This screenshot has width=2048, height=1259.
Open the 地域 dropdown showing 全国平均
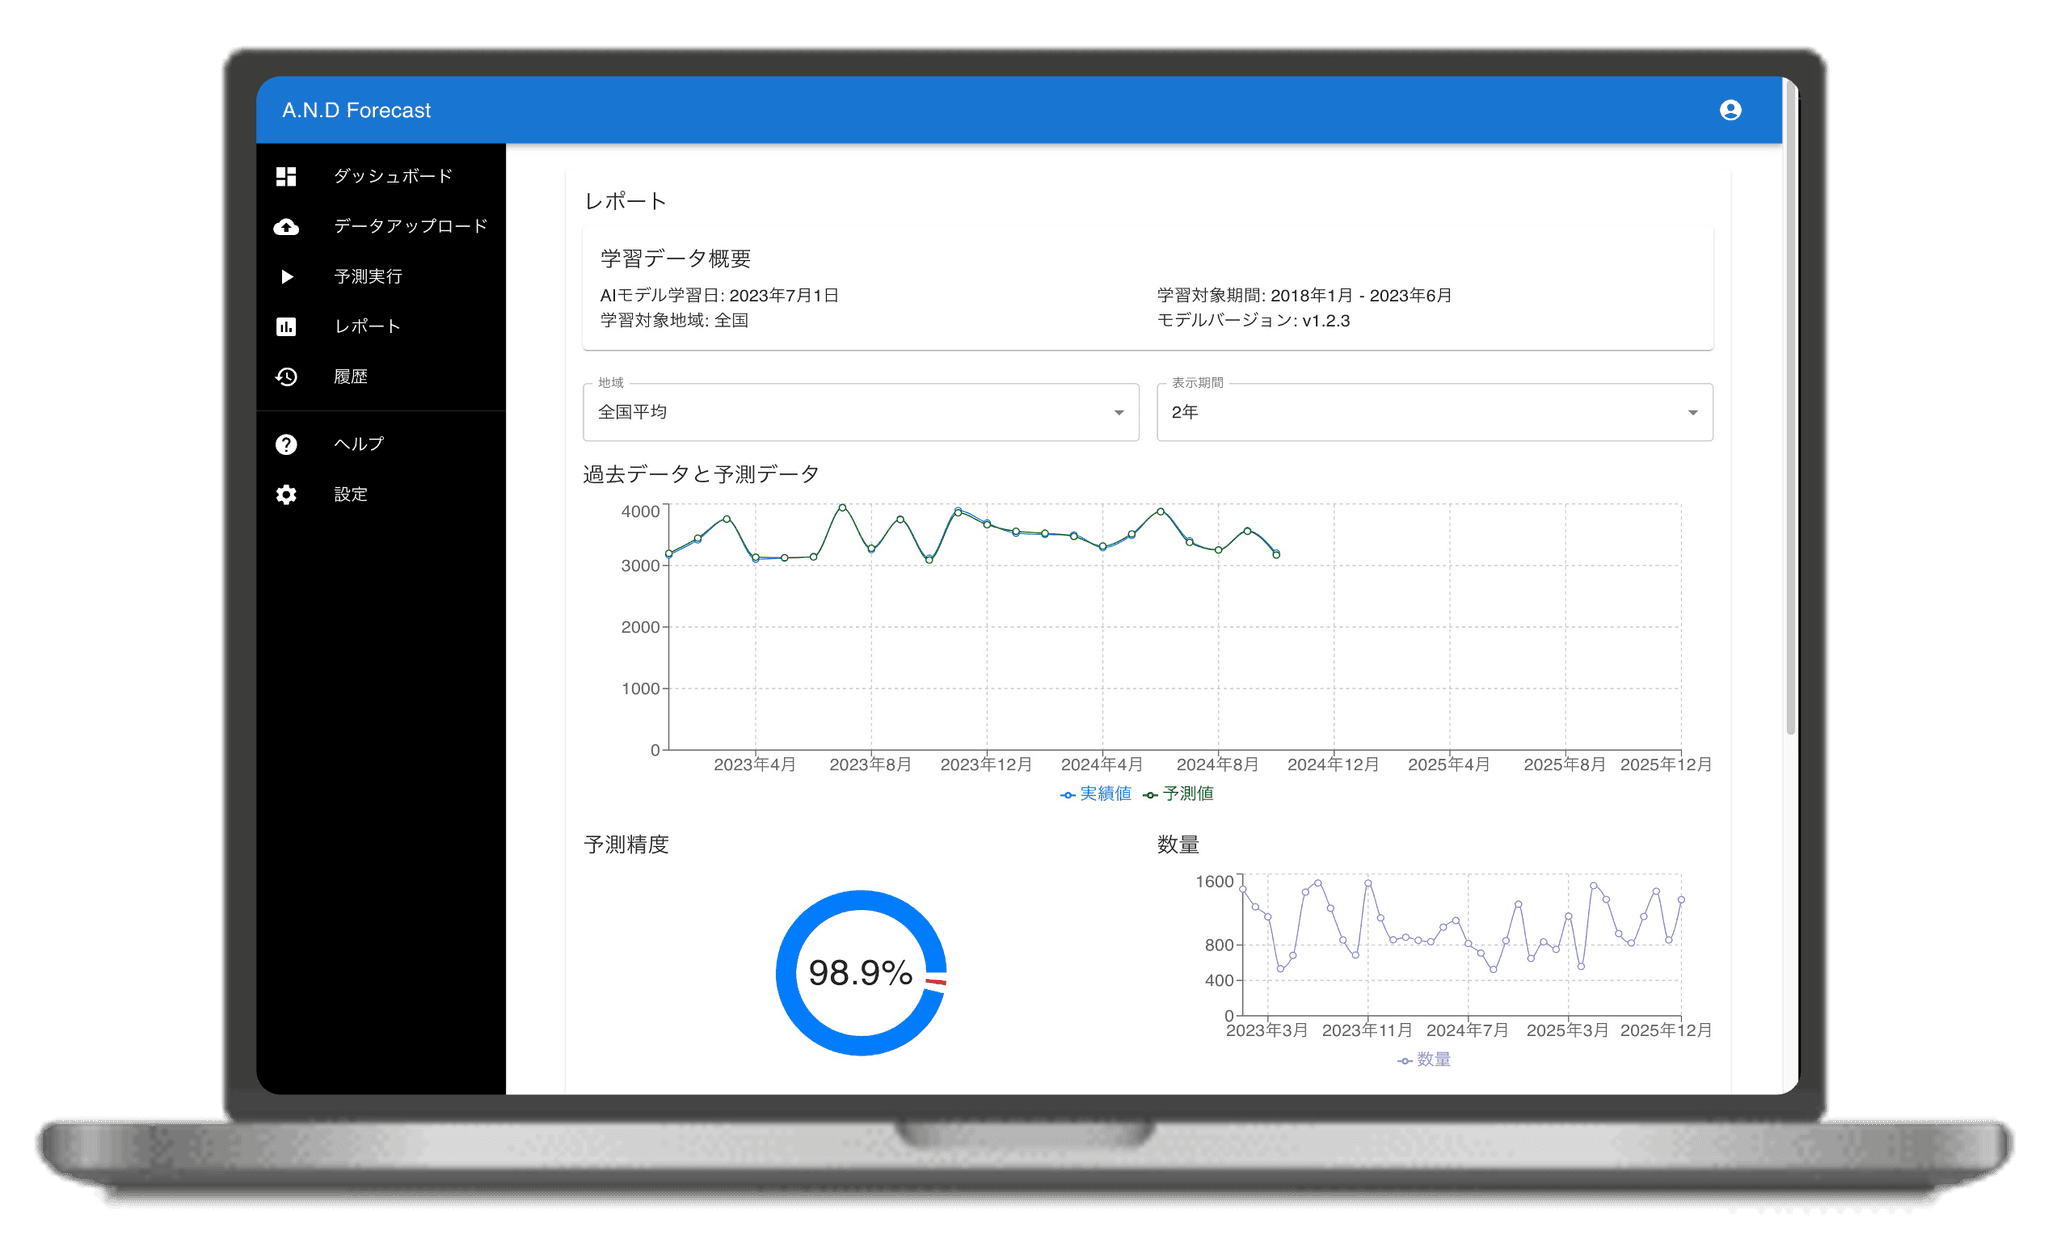(860, 412)
